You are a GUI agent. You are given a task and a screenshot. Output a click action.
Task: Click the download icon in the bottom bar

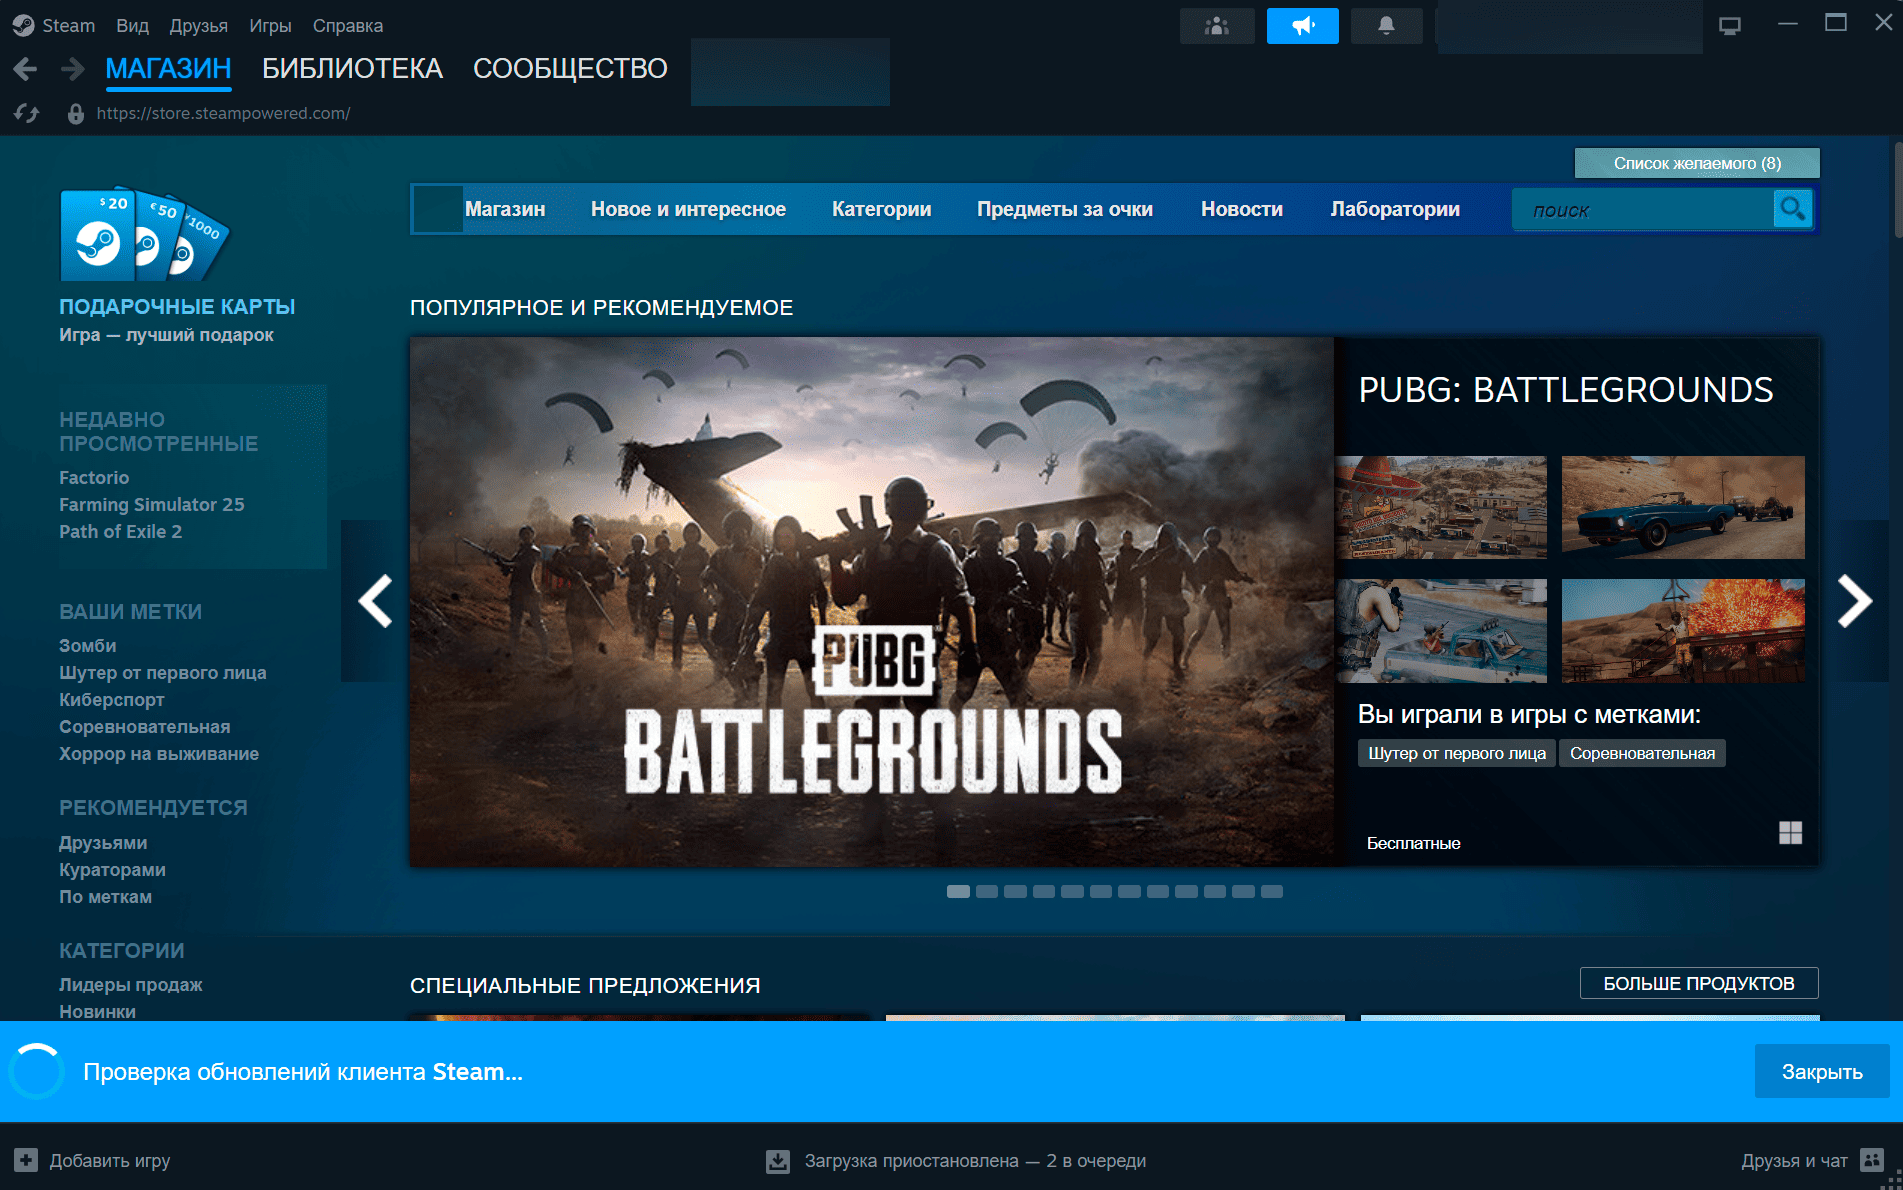pyautogui.click(x=777, y=1161)
